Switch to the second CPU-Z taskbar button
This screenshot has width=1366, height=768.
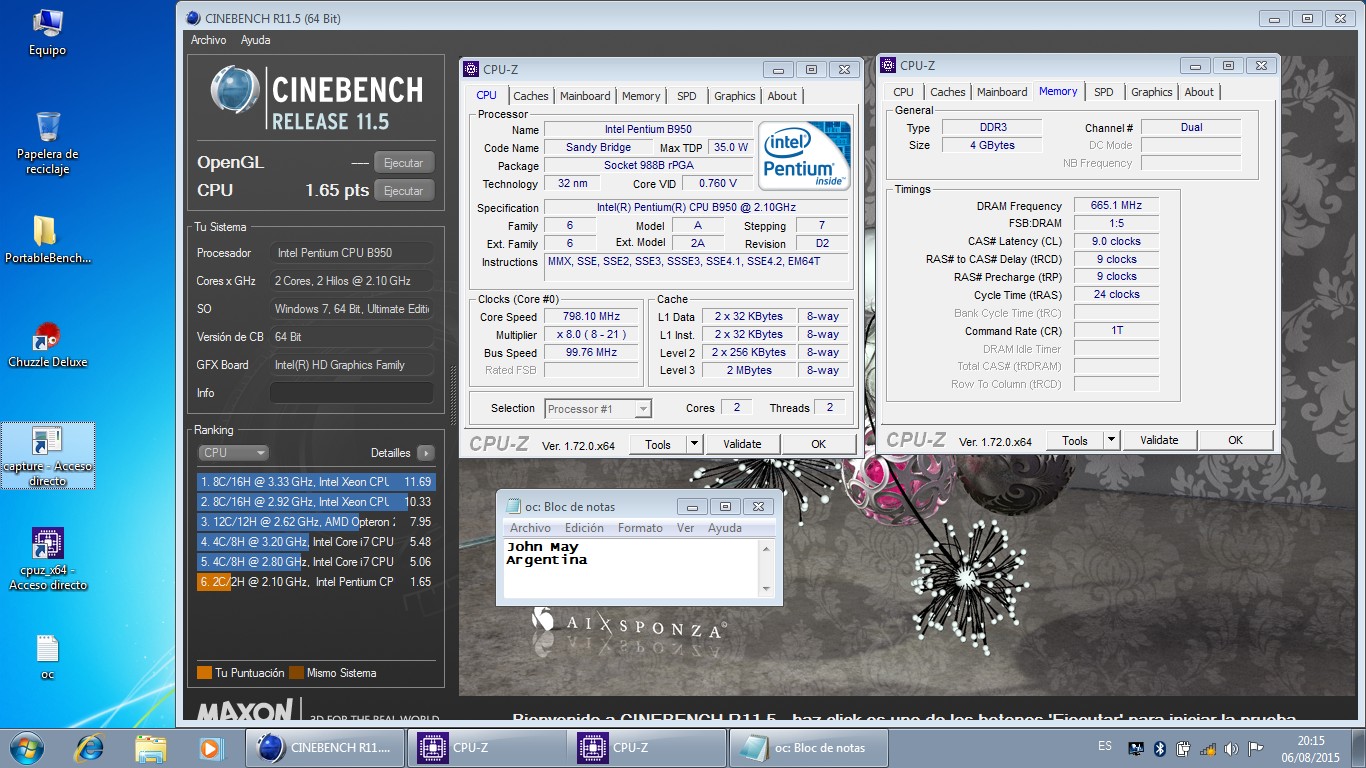[647, 747]
